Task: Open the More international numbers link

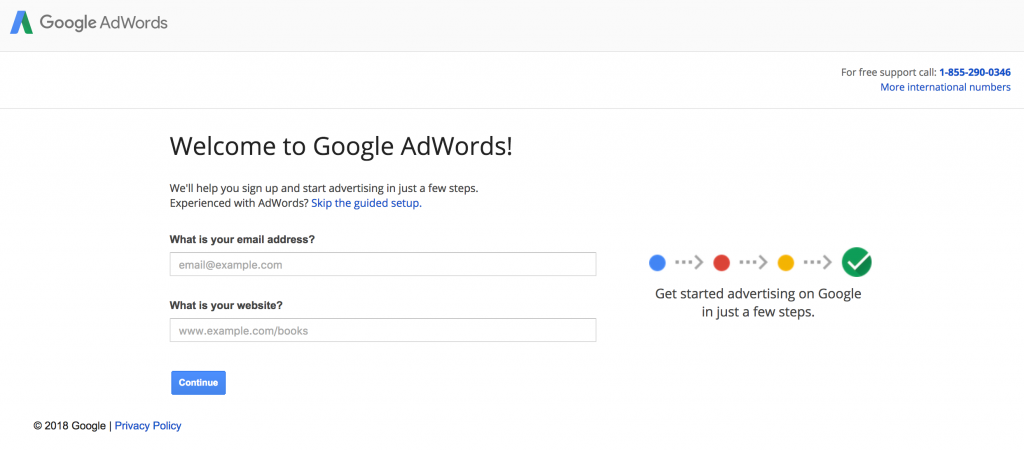Action: (x=945, y=87)
